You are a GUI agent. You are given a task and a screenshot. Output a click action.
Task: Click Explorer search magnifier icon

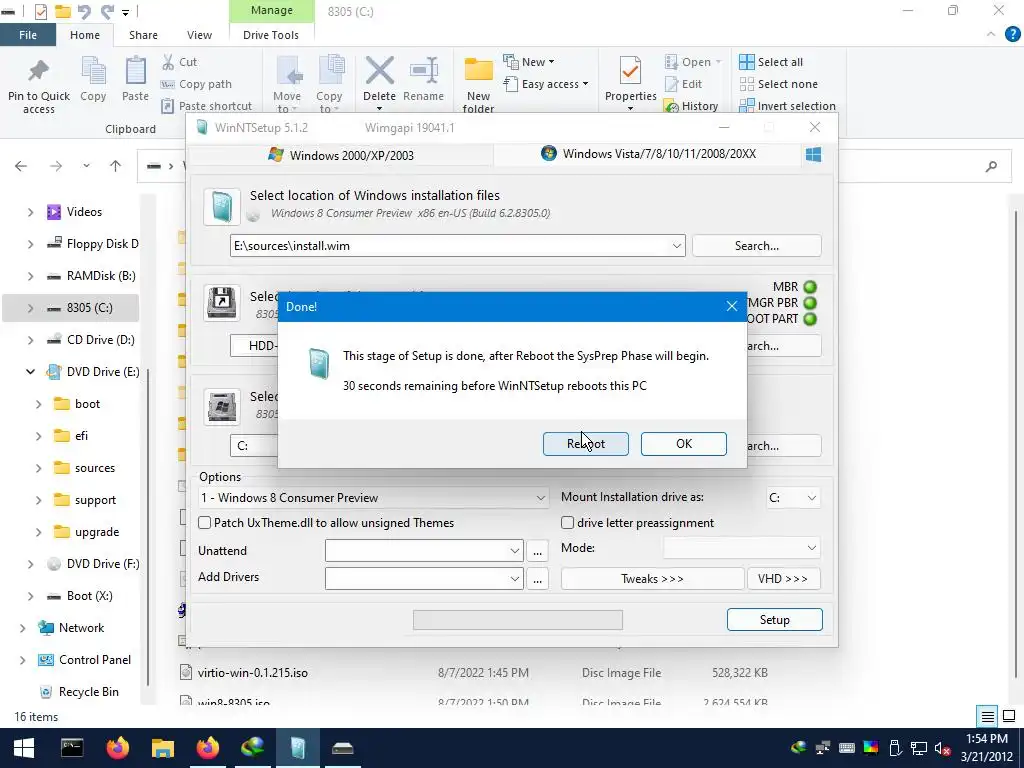click(991, 167)
